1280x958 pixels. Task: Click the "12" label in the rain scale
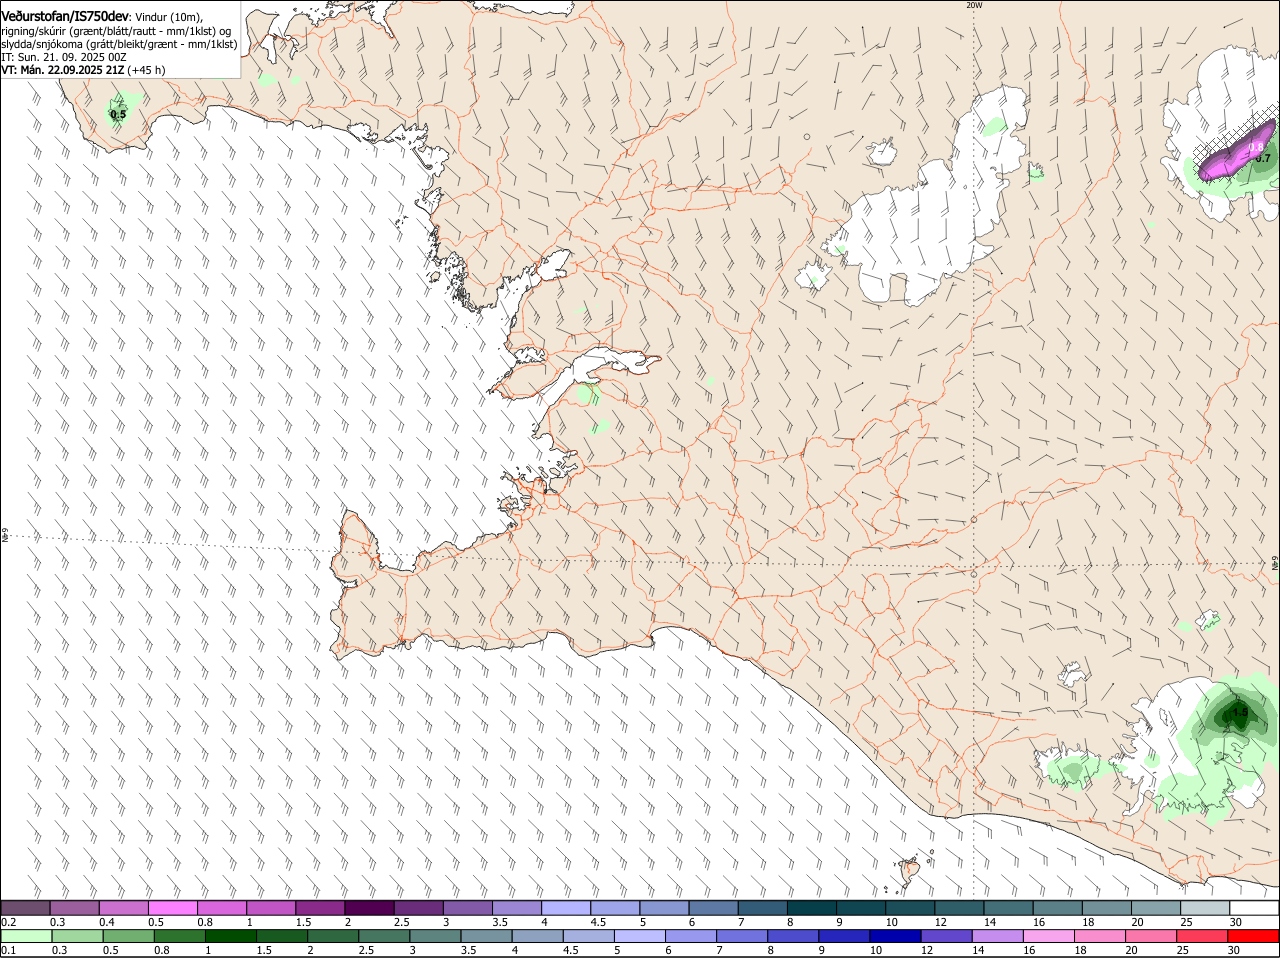[927, 950]
